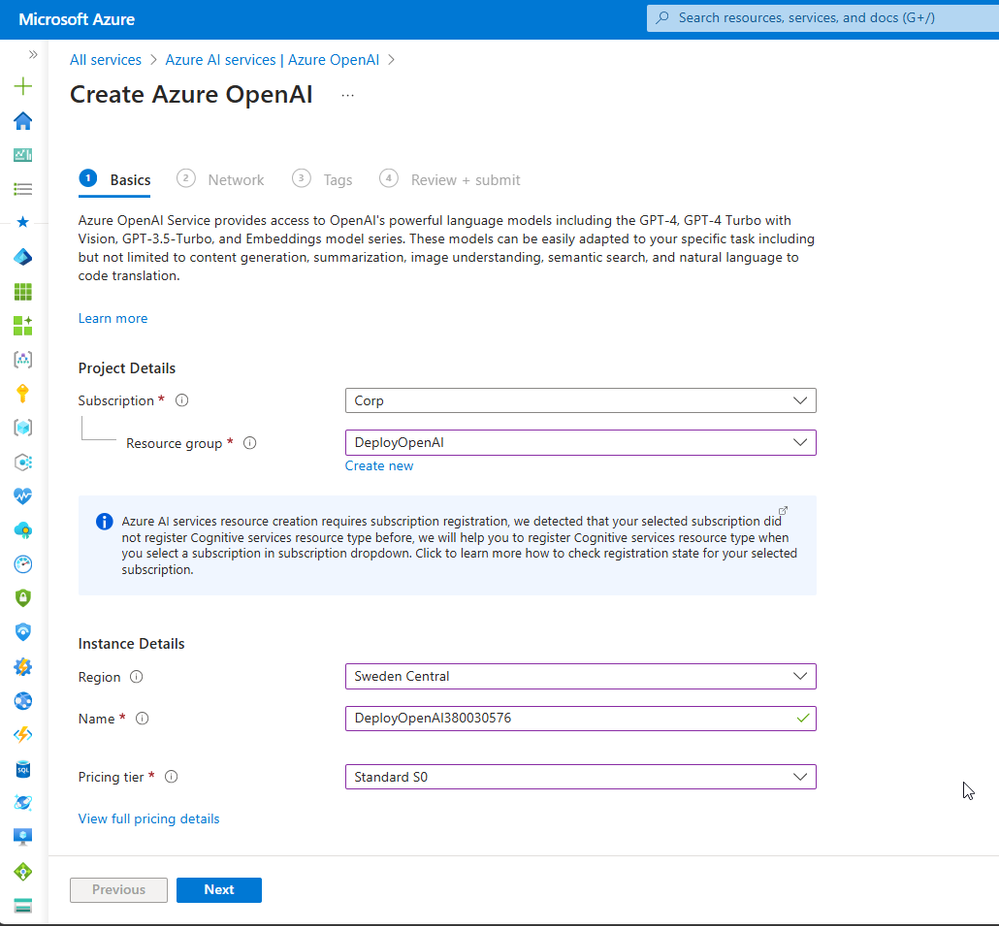999x926 pixels.
Task: Open the Dashboard icon in sidebar
Action: tap(23, 155)
